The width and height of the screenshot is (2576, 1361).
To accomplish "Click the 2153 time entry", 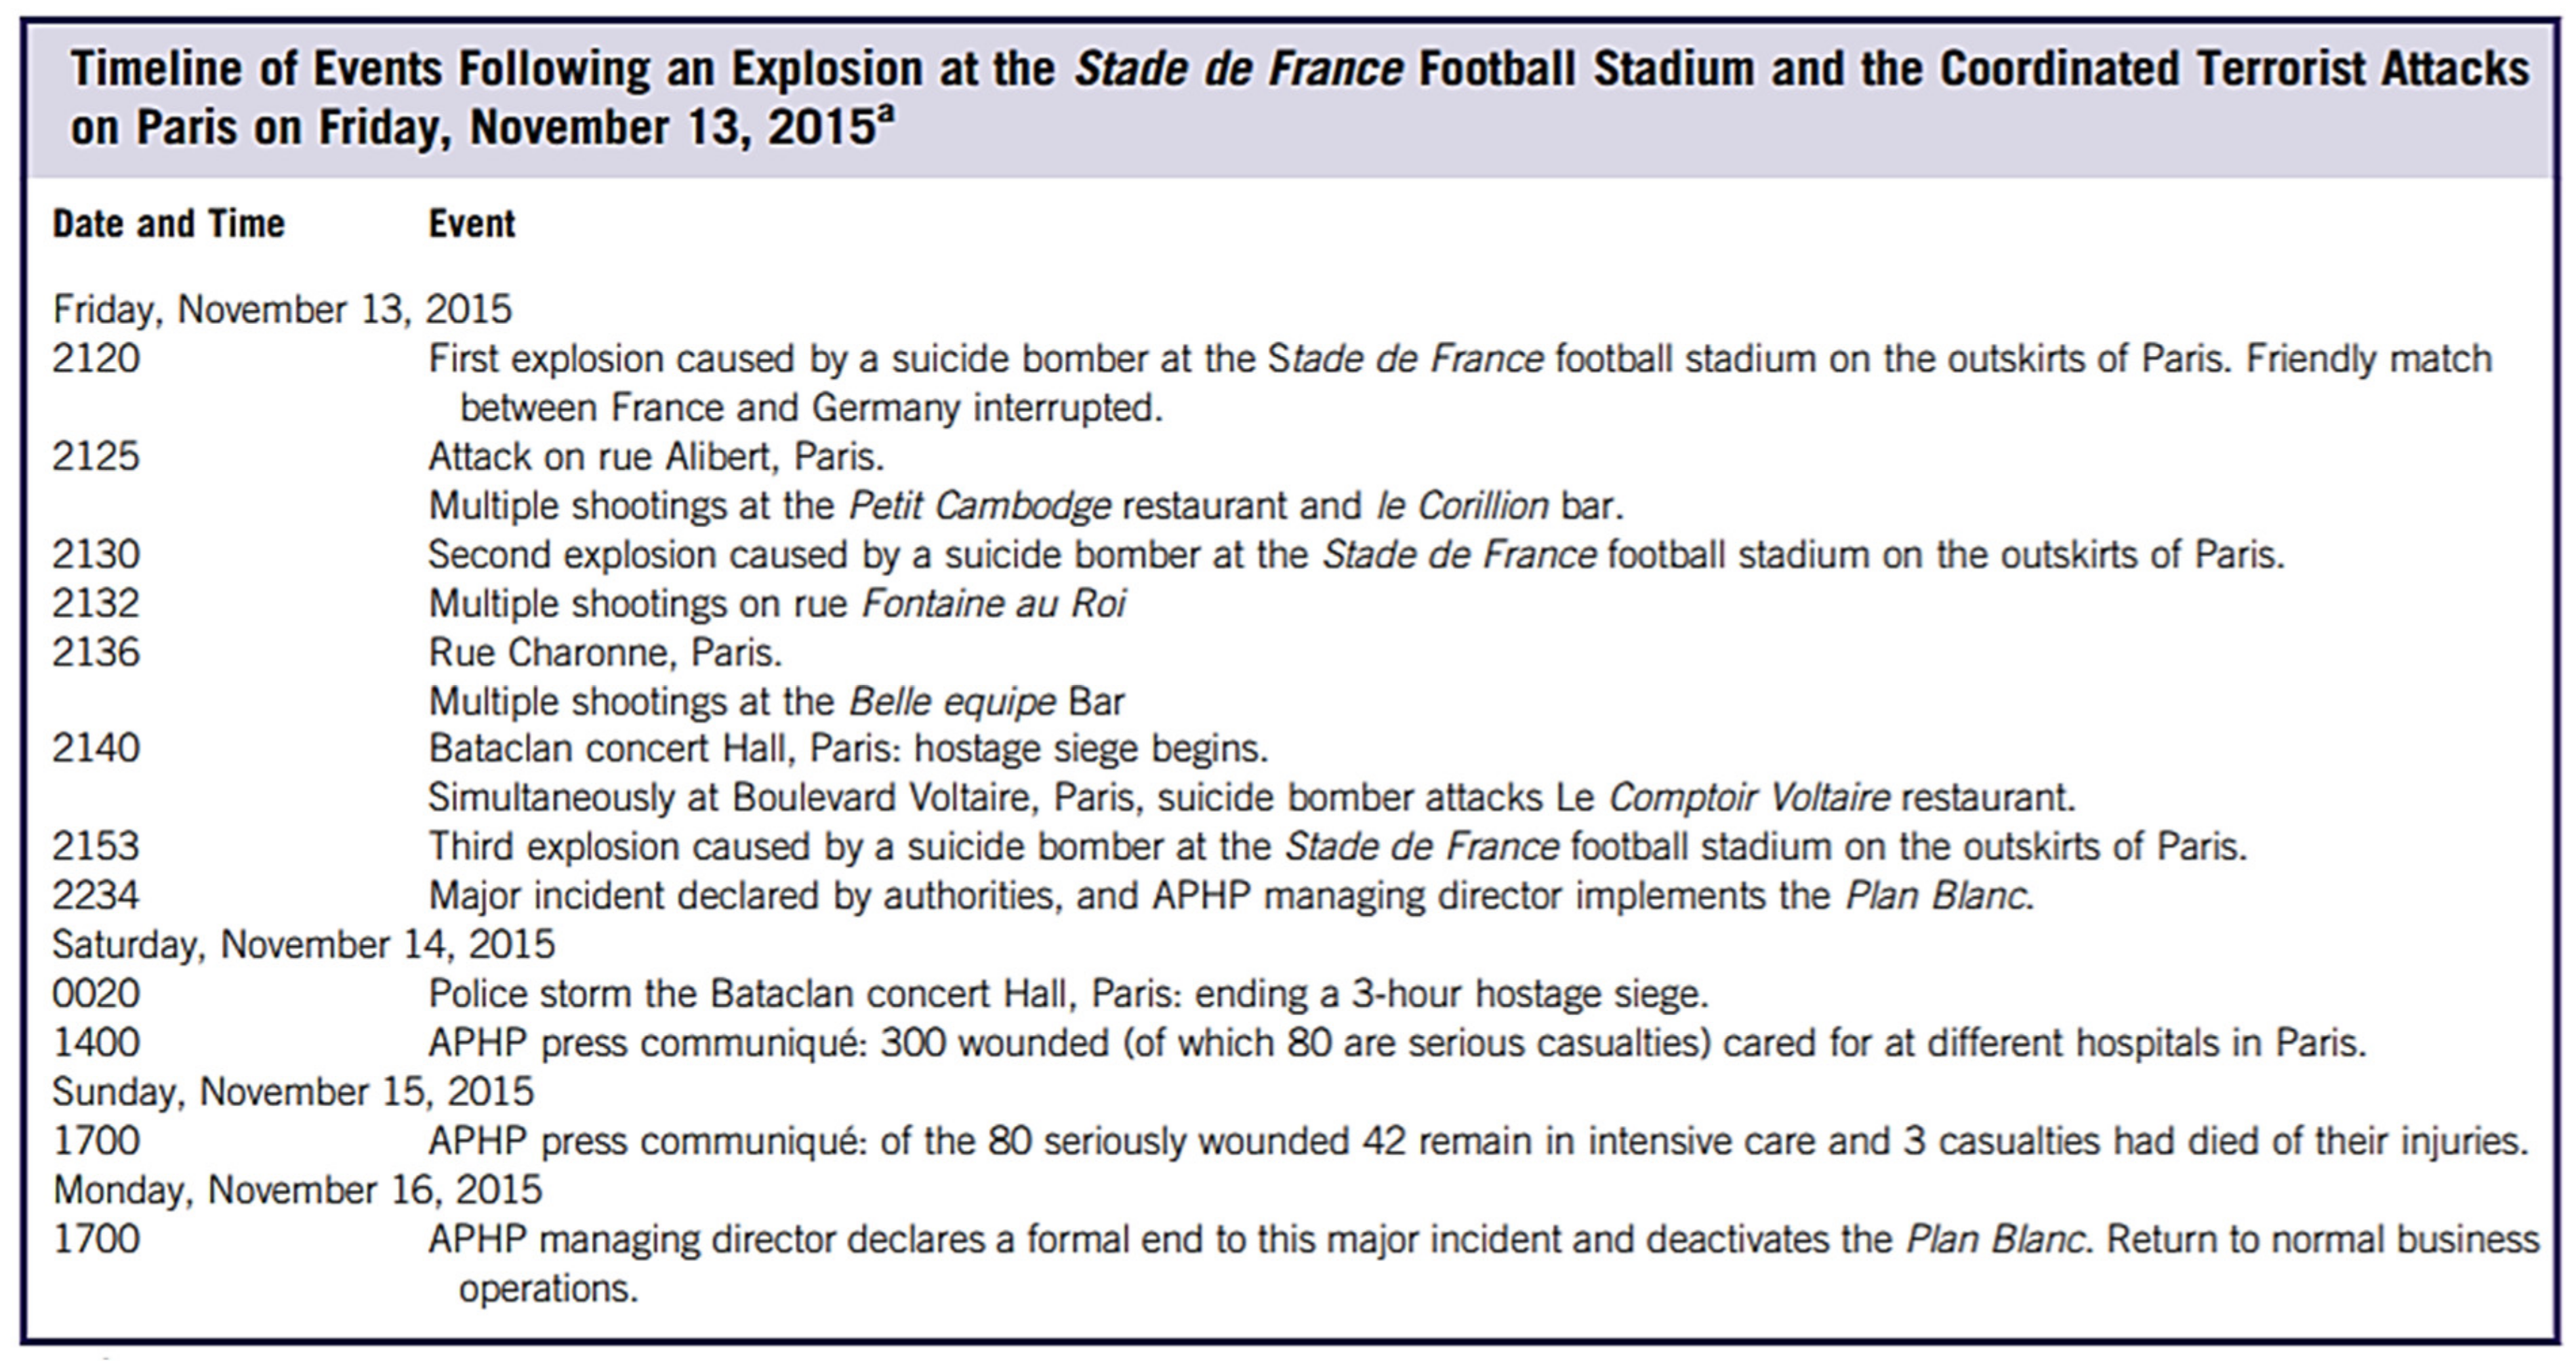I will (96, 847).
